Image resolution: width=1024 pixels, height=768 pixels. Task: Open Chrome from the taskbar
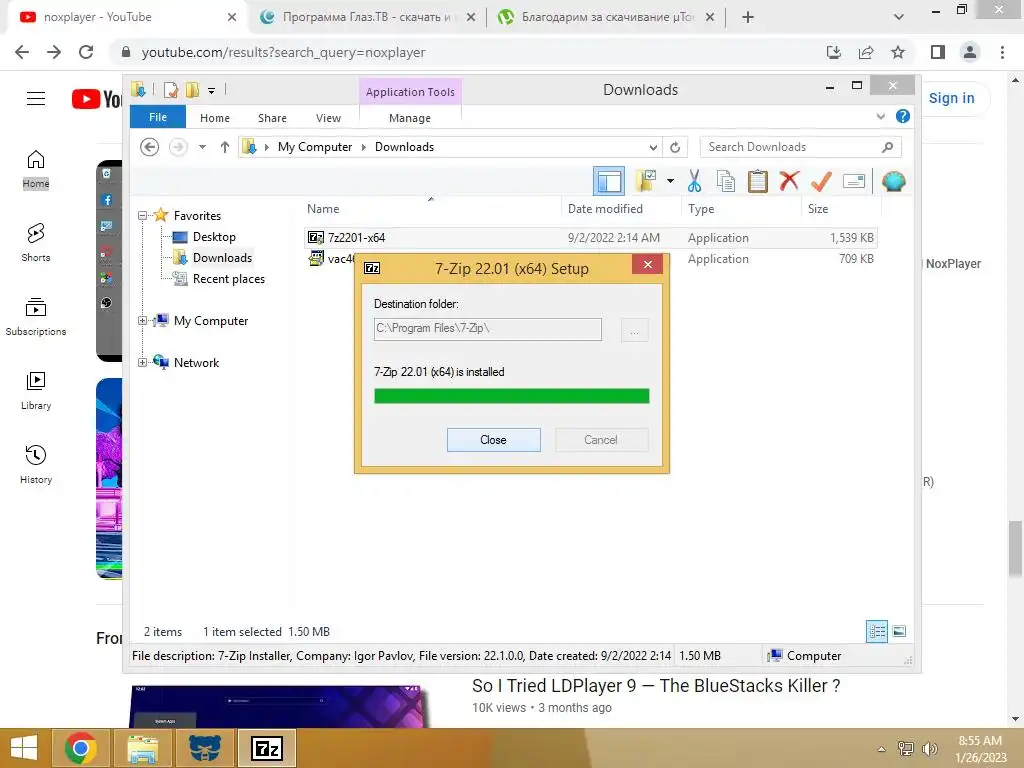pyautogui.click(x=80, y=748)
